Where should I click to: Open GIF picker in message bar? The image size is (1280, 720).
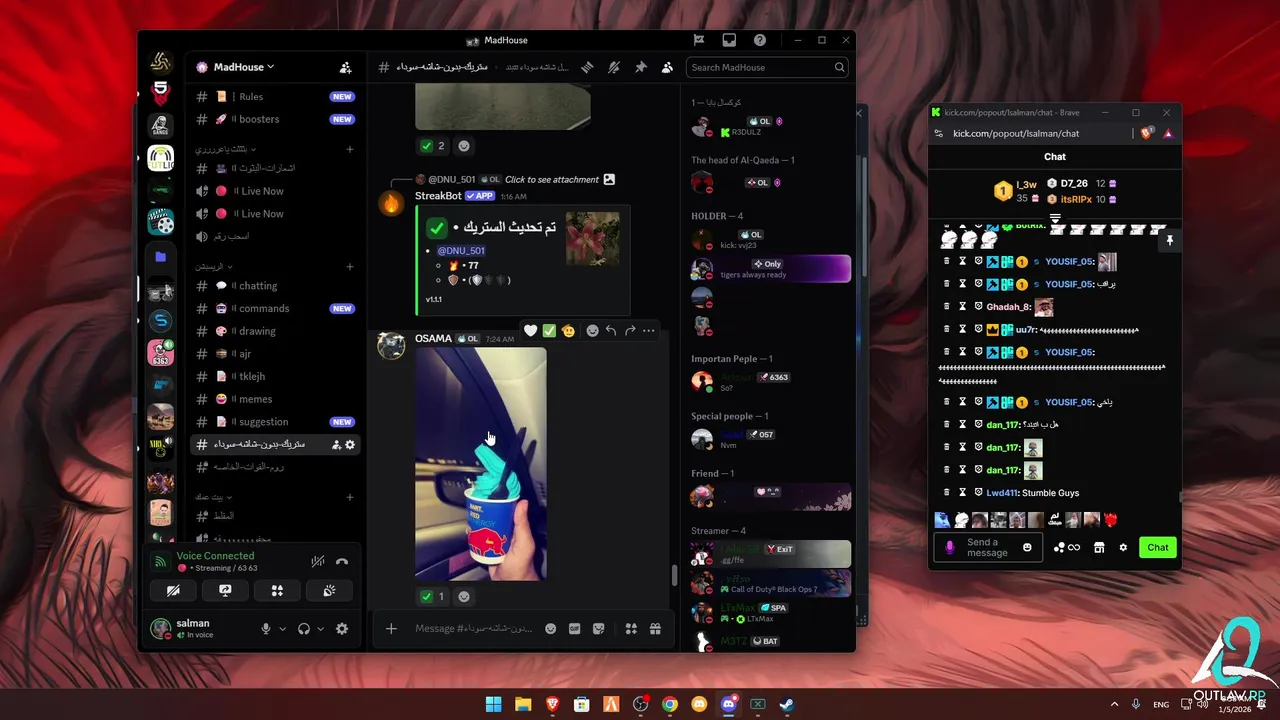click(x=575, y=629)
